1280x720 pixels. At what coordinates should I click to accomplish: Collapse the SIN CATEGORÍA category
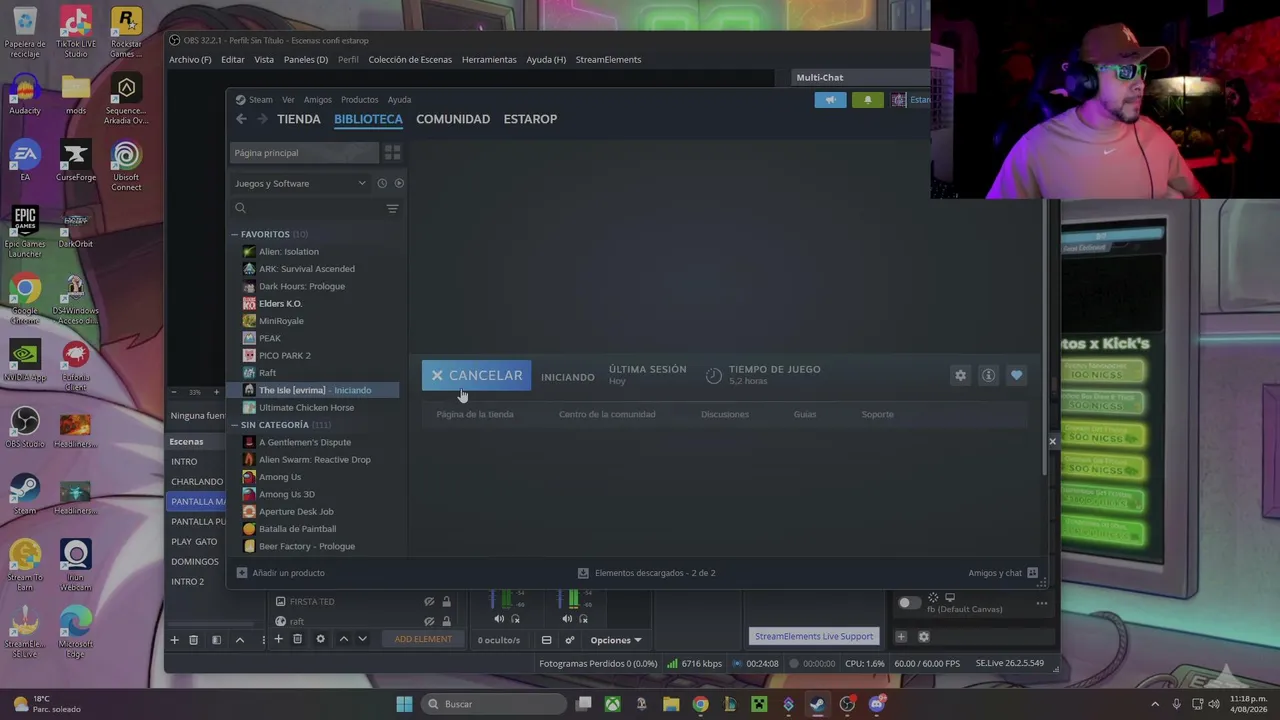(x=235, y=425)
